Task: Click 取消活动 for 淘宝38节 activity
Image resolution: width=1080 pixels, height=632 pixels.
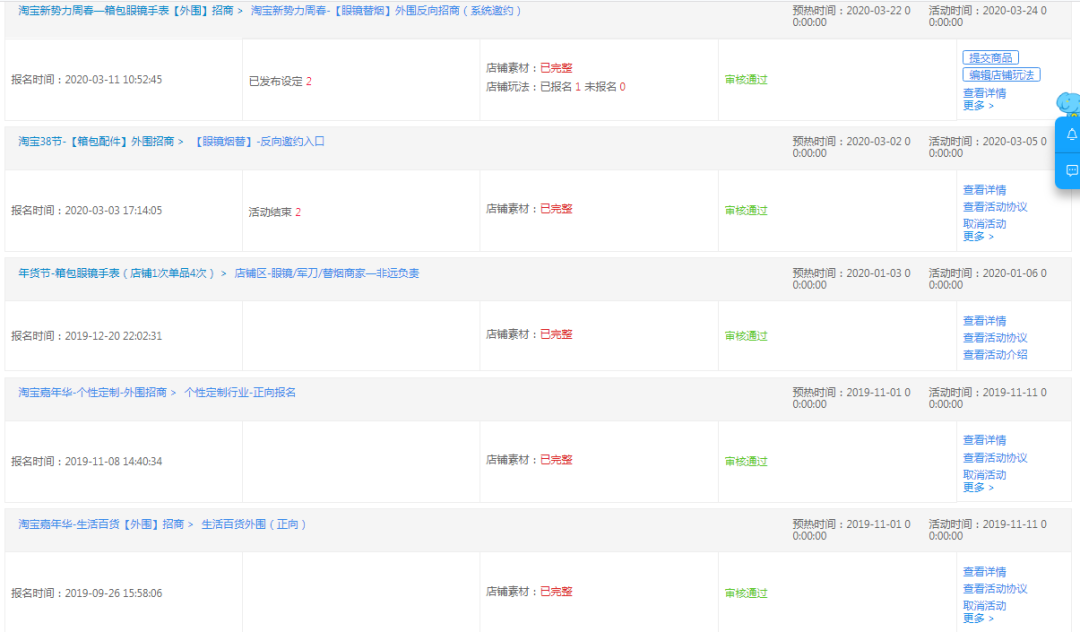Action: (x=984, y=224)
